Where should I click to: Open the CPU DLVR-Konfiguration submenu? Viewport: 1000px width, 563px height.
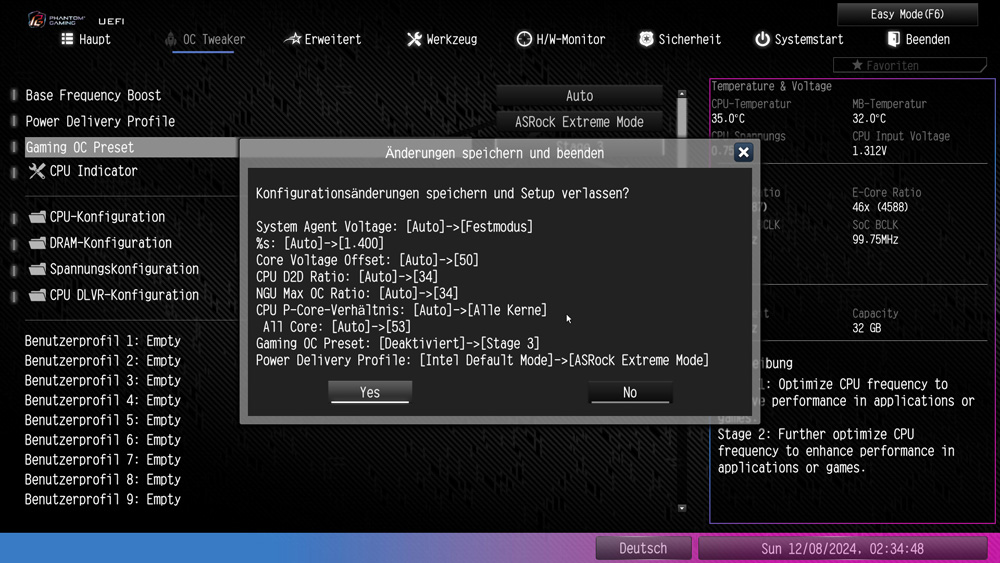pos(124,295)
